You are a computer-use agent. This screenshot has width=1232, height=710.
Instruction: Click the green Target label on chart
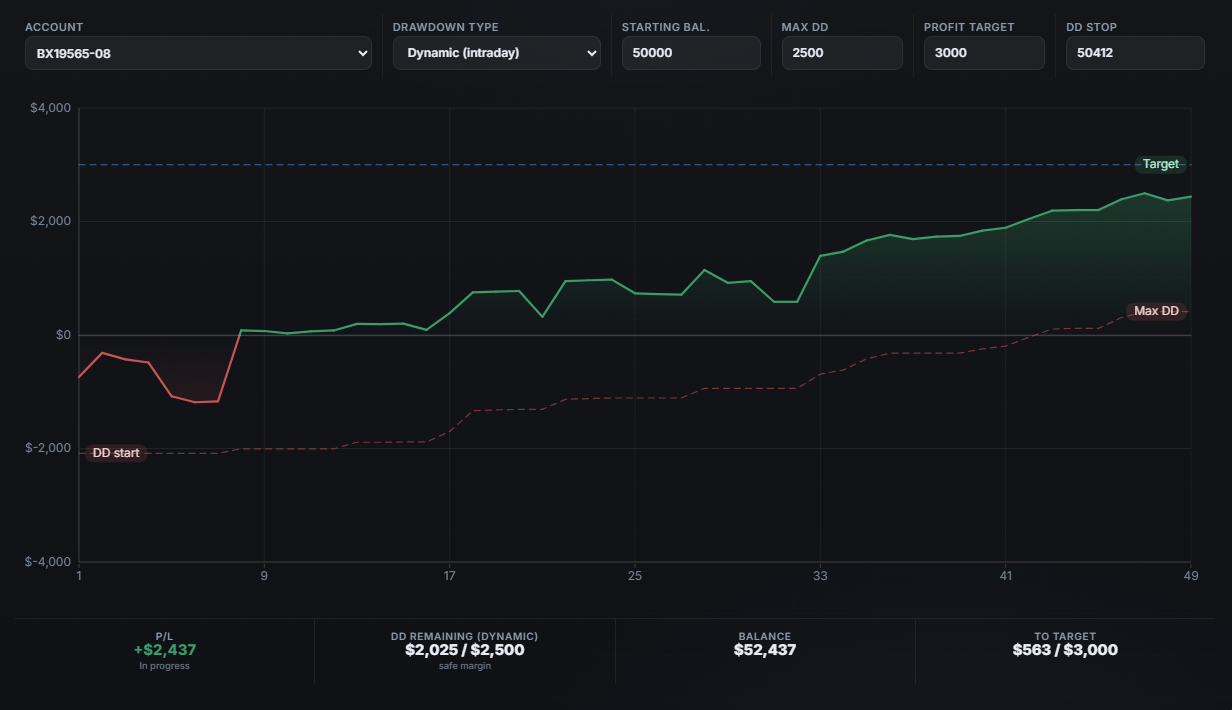tap(1161, 164)
